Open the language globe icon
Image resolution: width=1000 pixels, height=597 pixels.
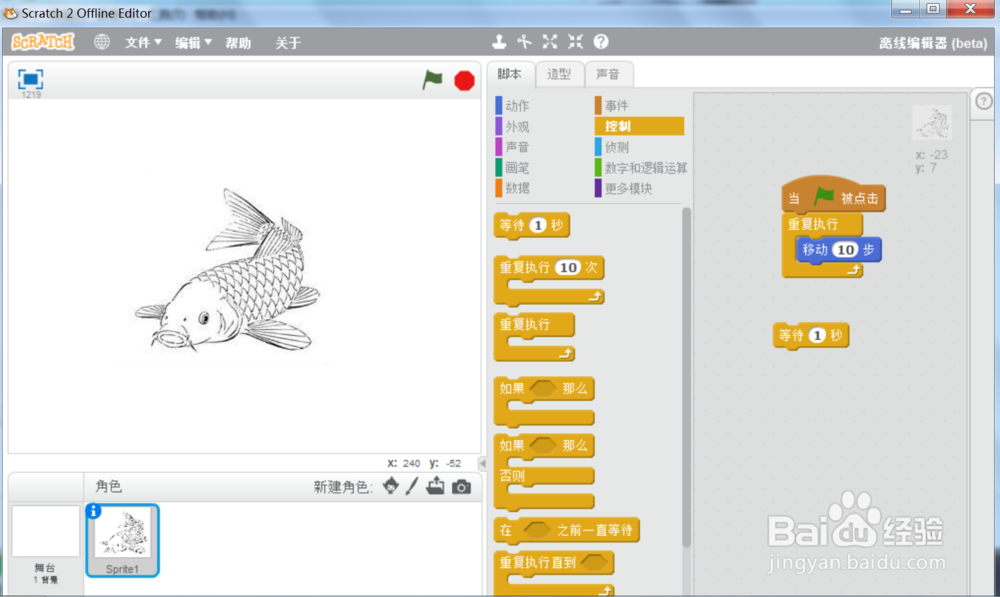pyautogui.click(x=101, y=42)
